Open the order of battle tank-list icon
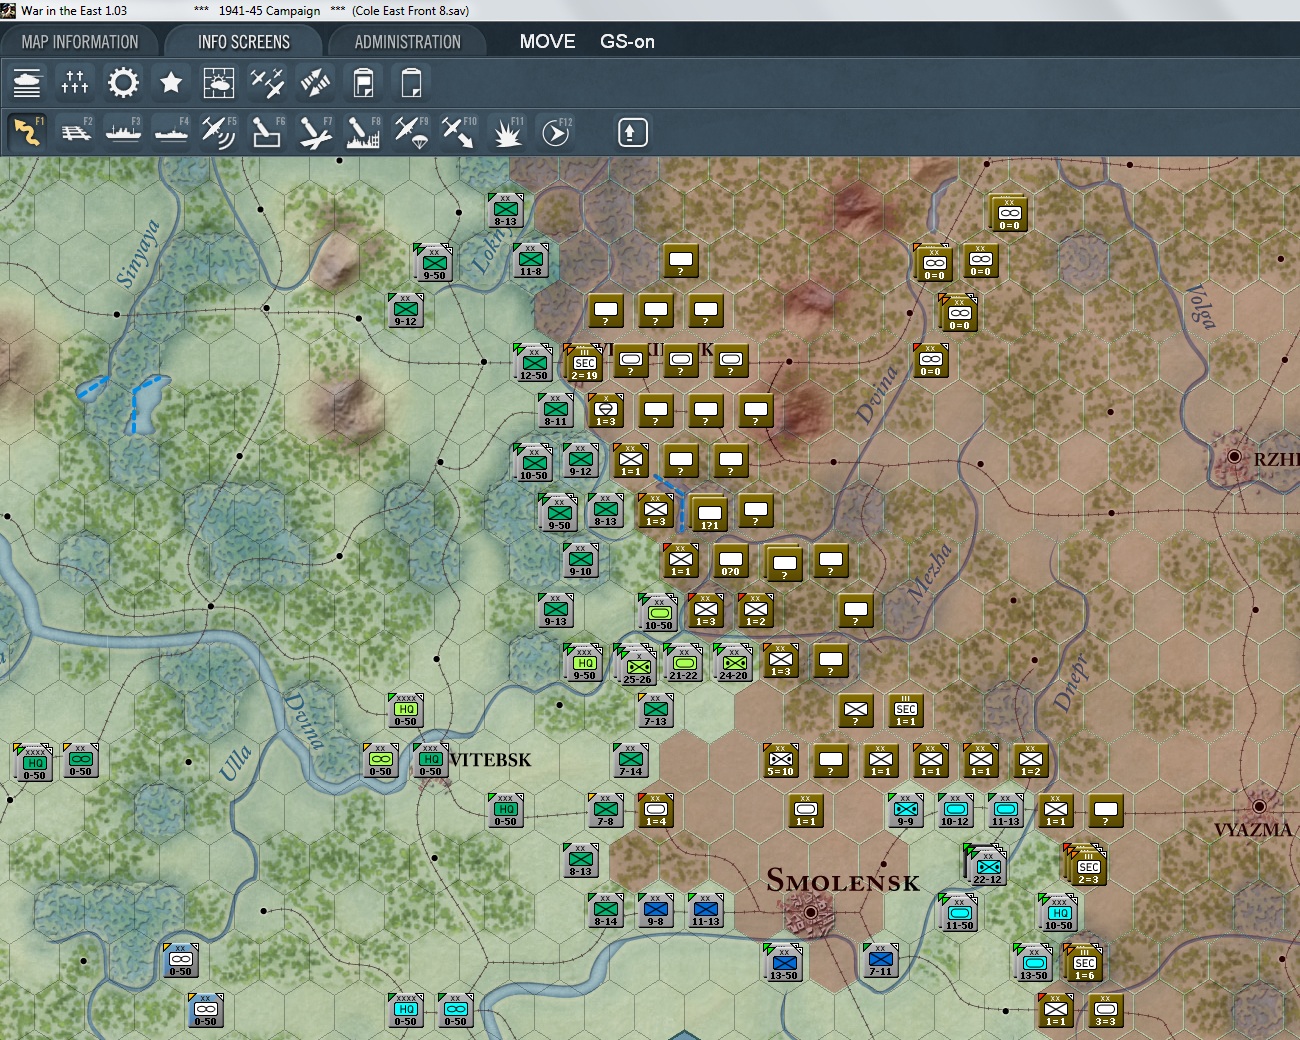1300x1040 pixels. (x=27, y=82)
